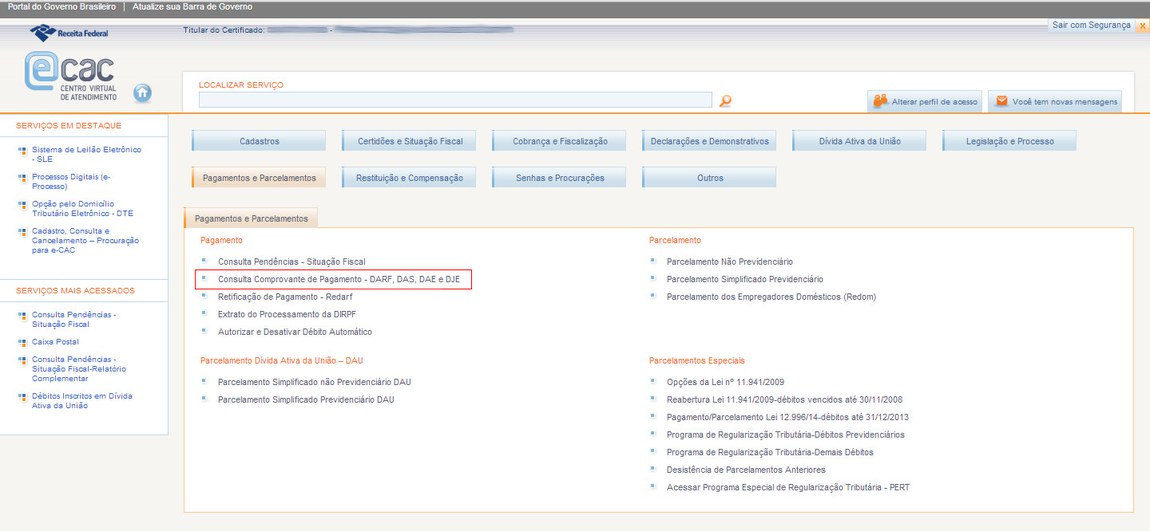Open Processos Digitais (e-Processo) link
1150x531 pixels.
(70, 181)
